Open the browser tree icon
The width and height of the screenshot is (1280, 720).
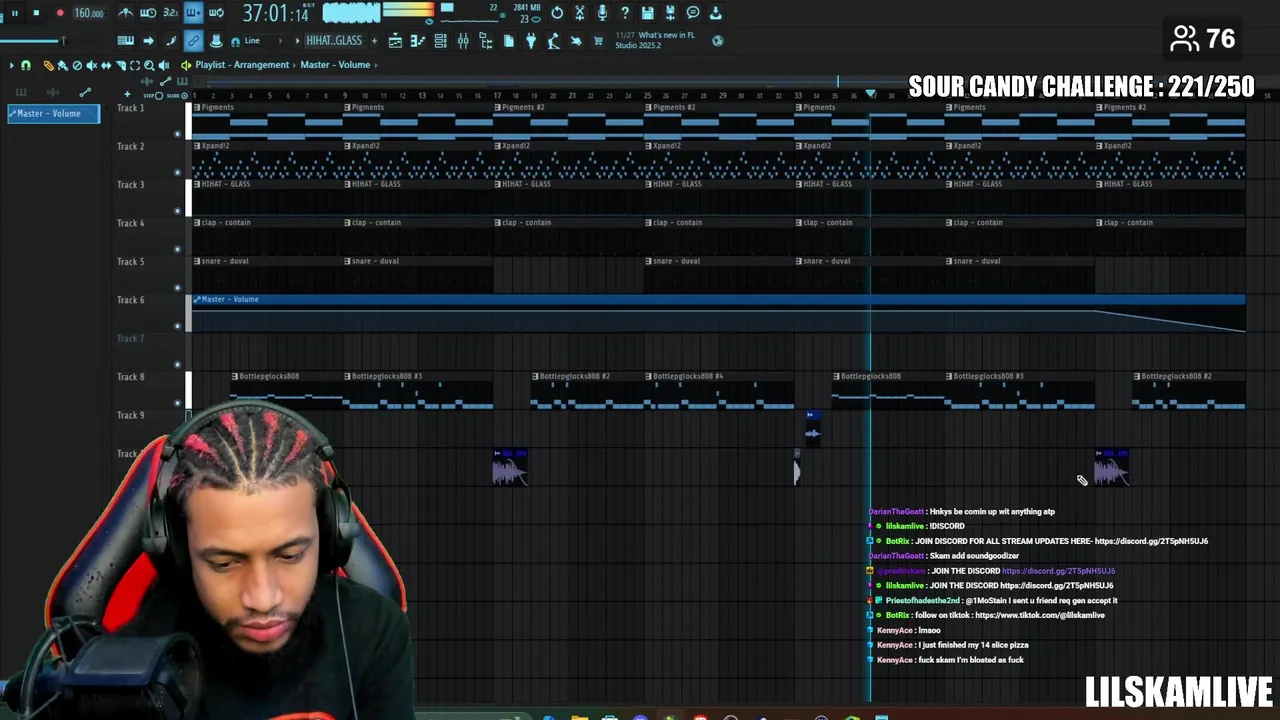(486, 41)
